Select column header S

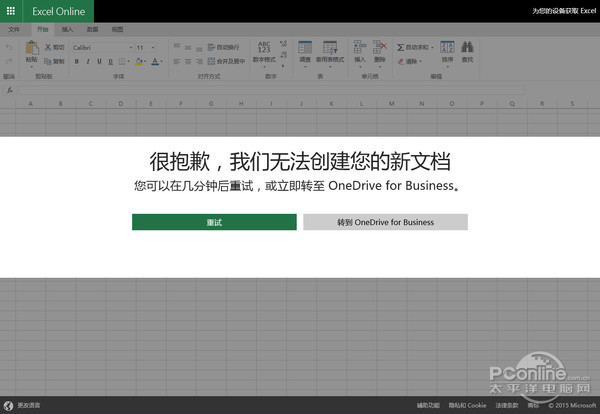pos(572,103)
